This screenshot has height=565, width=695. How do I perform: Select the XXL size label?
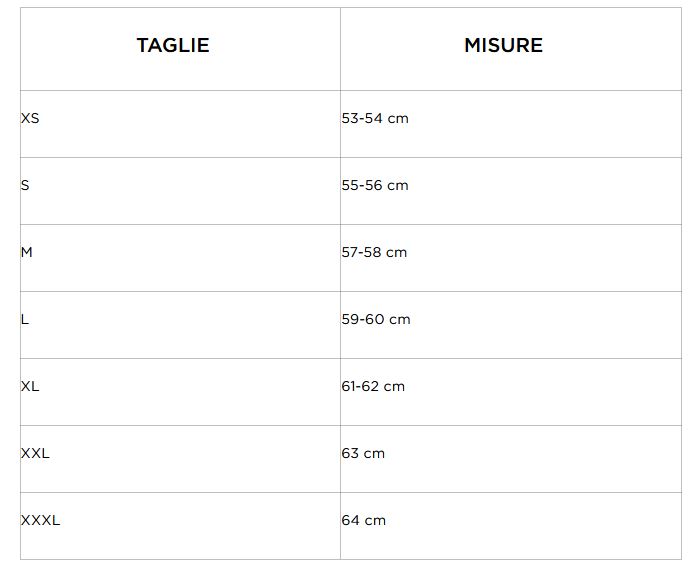35,453
